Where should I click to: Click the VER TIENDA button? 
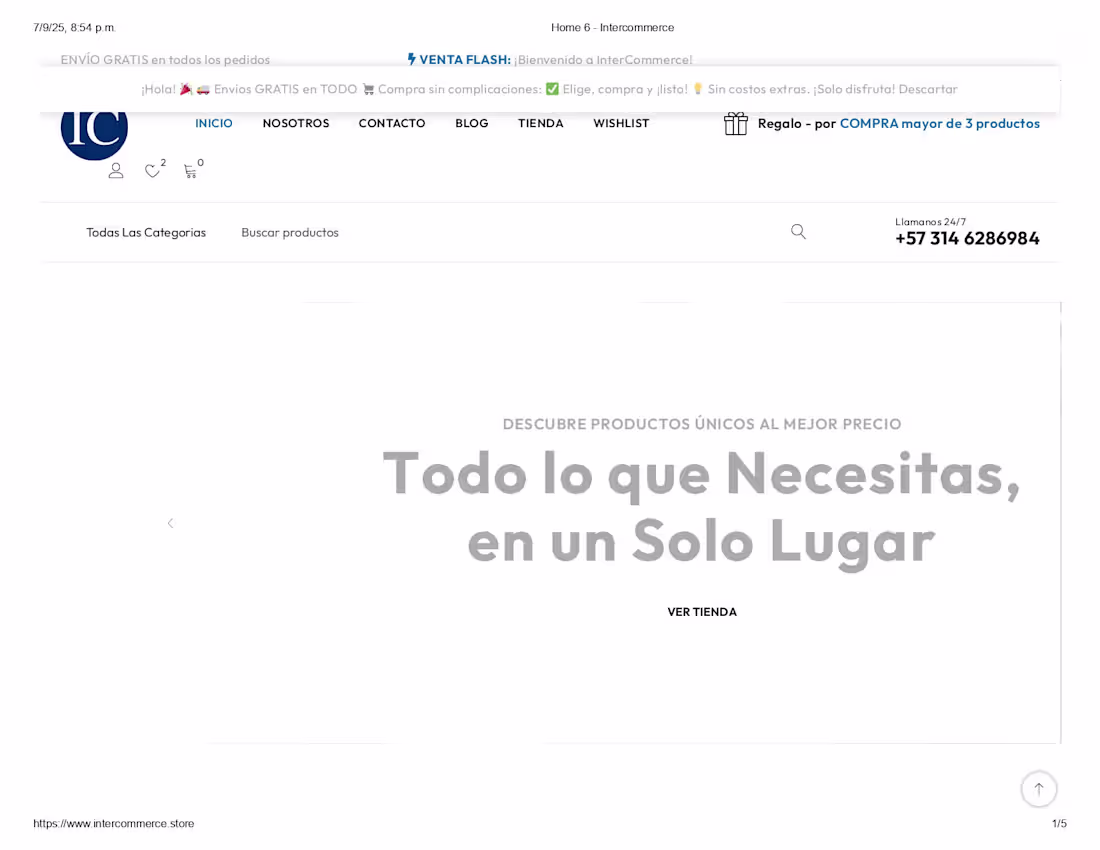702,611
